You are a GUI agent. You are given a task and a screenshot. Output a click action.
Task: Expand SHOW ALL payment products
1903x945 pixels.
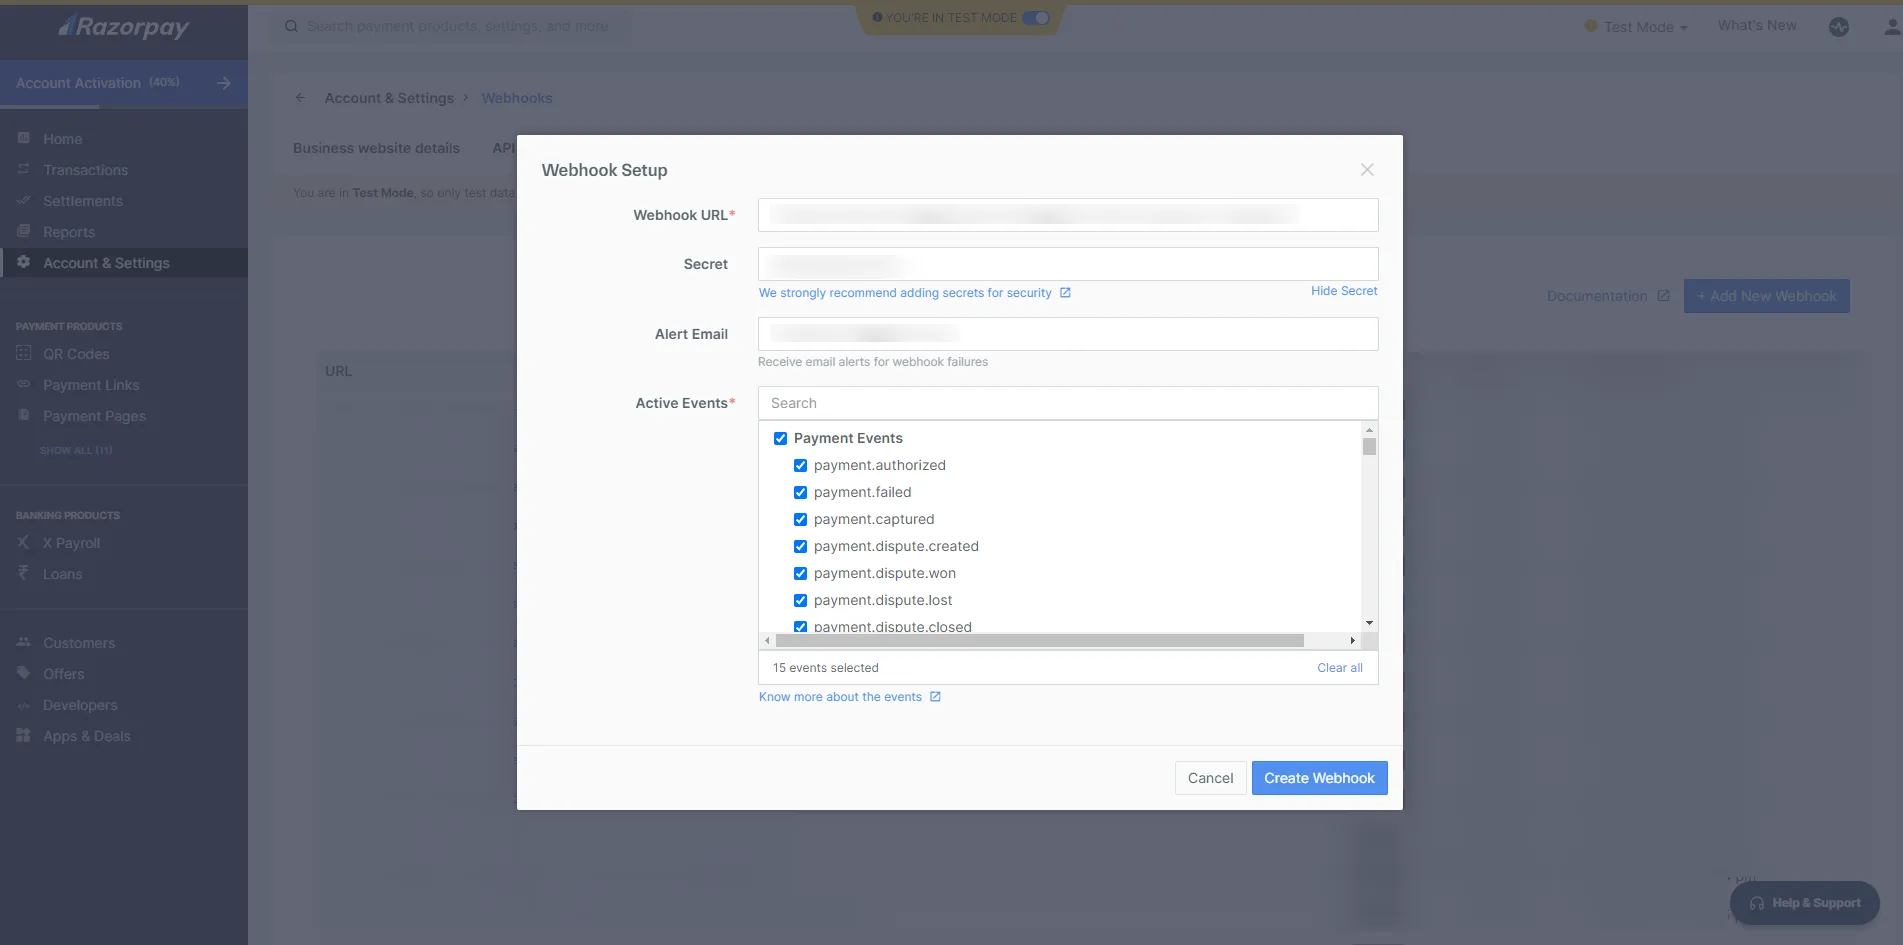pyautogui.click(x=76, y=451)
